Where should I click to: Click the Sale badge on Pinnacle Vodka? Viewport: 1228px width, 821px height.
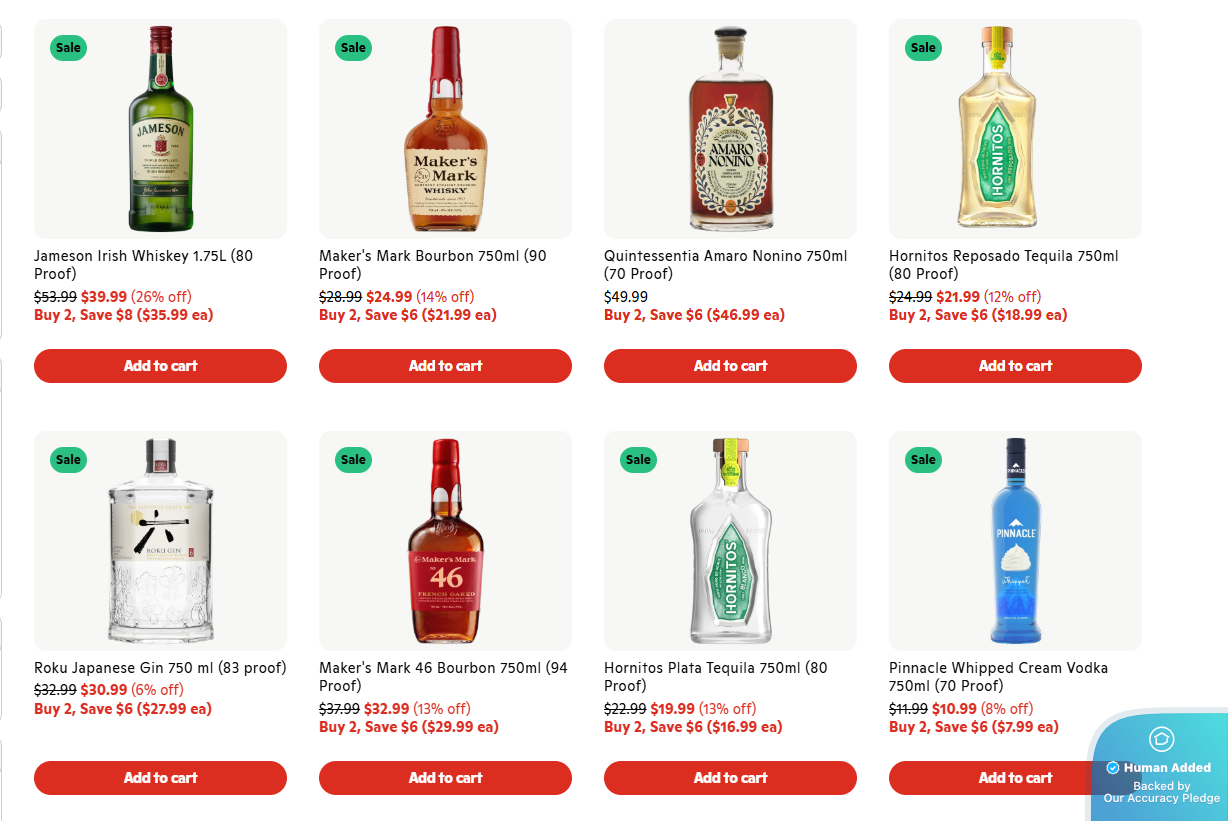coord(923,460)
